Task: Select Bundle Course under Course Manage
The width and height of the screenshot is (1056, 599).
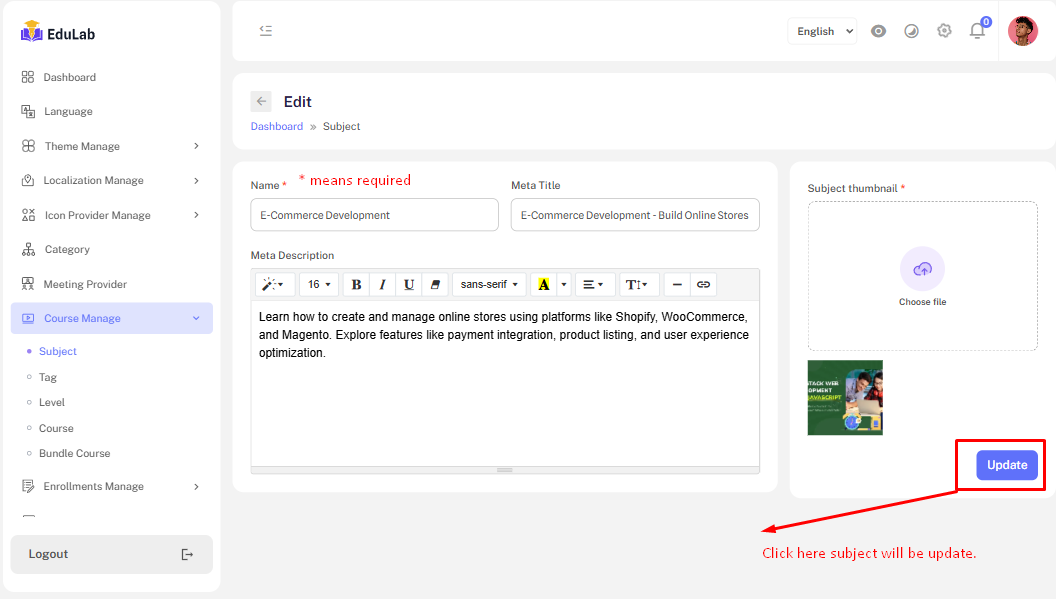Action: (74, 453)
